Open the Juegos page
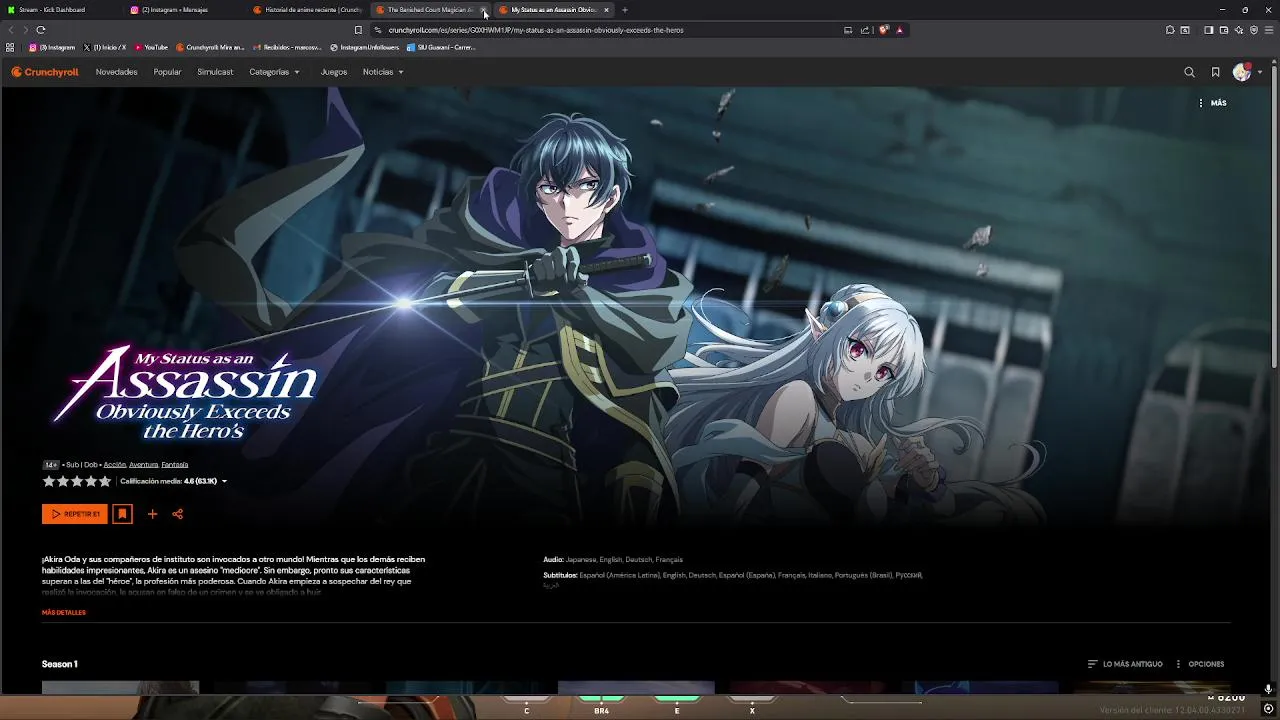This screenshot has width=1280, height=720. (x=334, y=72)
